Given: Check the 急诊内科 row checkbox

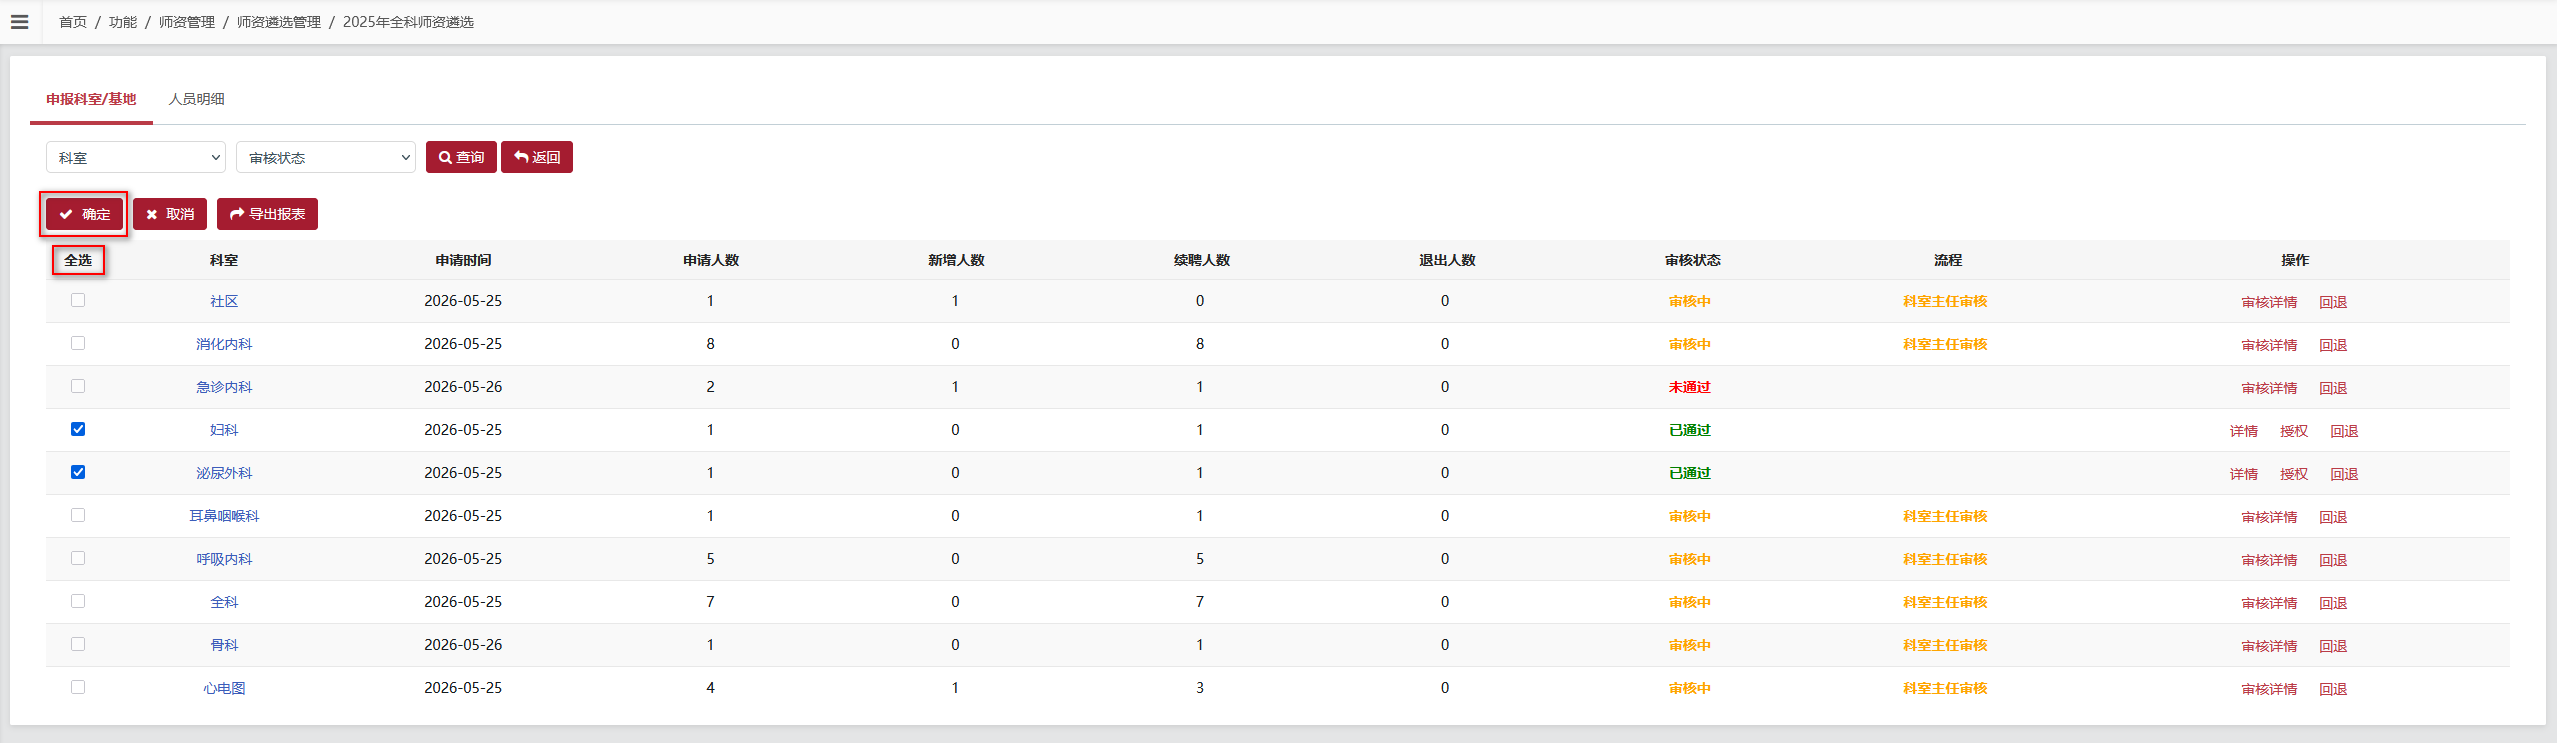Looking at the screenshot, I should (x=78, y=386).
